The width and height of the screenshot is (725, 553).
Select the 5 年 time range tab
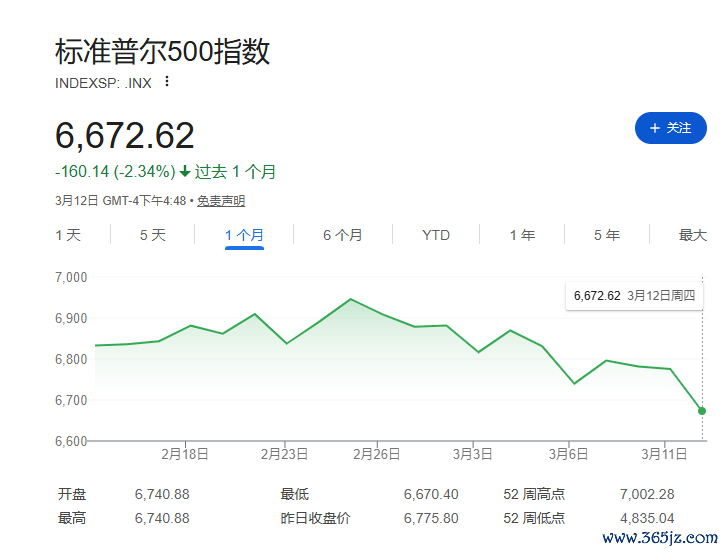607,235
